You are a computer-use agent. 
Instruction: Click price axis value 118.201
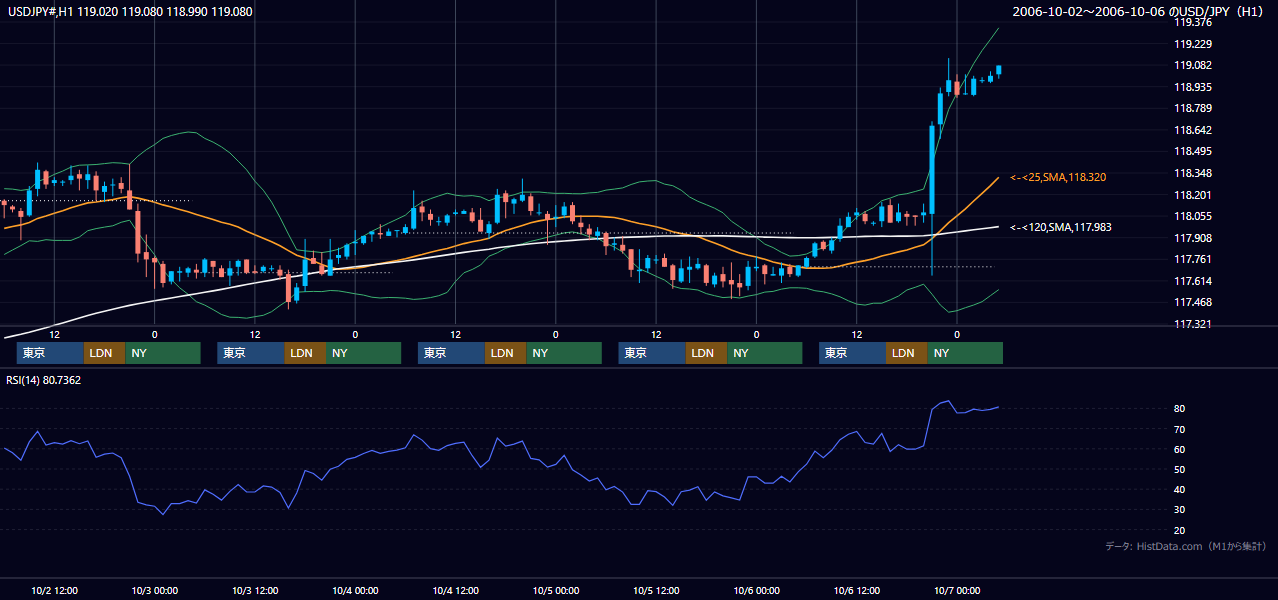click(x=1192, y=195)
